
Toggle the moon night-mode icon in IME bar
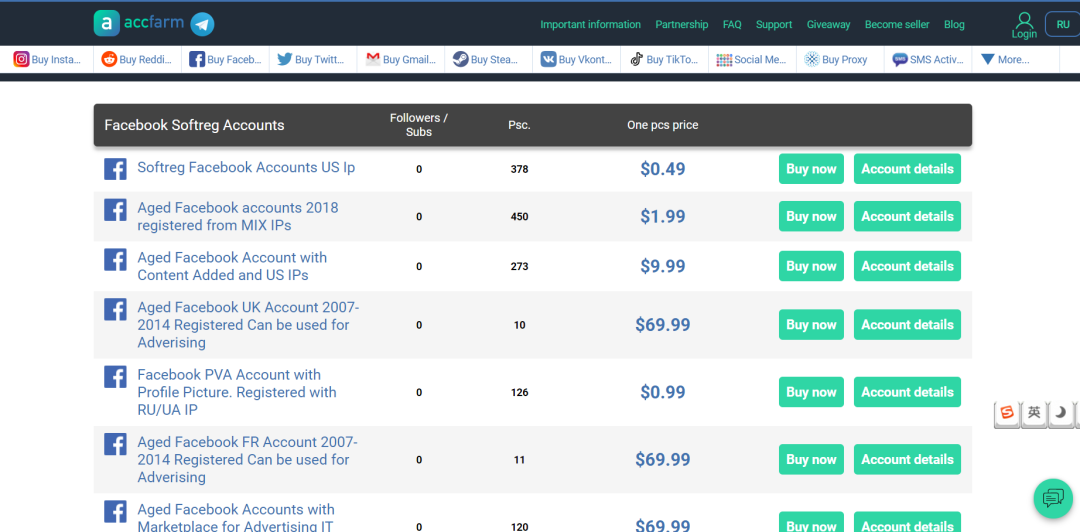pos(1061,412)
